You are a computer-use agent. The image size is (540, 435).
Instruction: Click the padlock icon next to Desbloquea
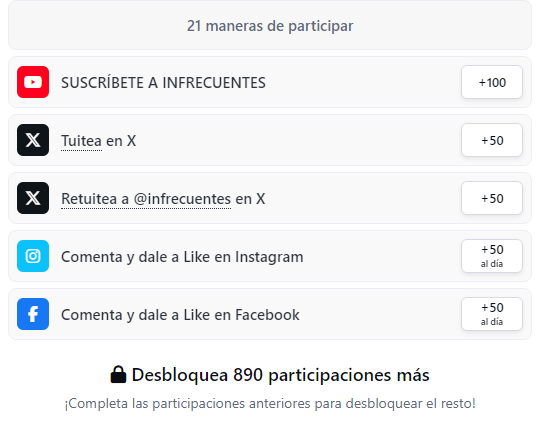tap(118, 374)
